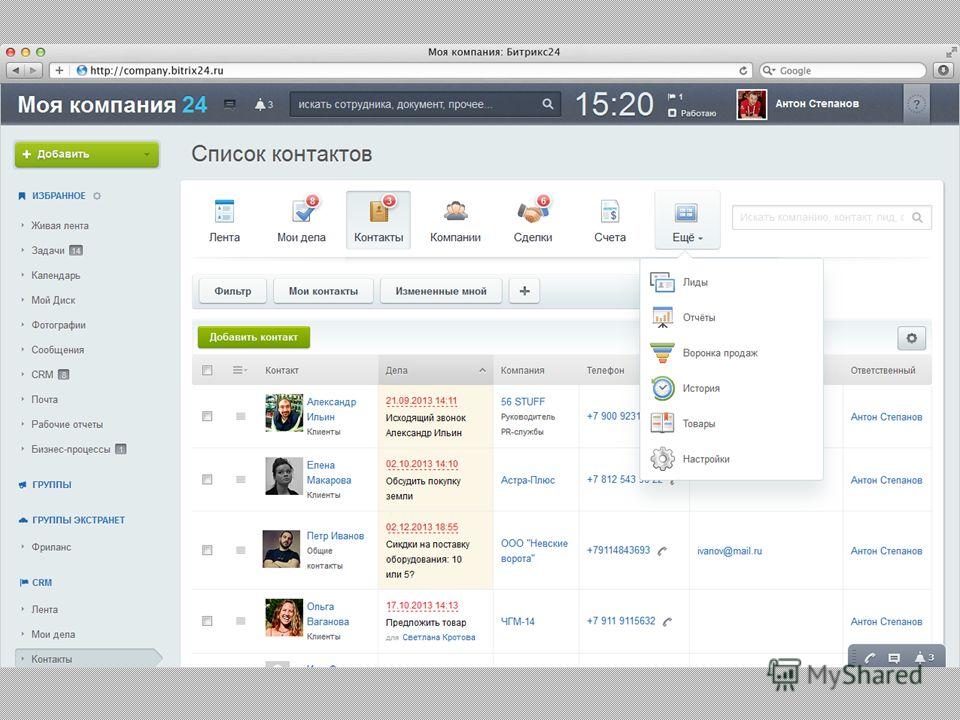Open chat icon in bottom panel
The height and width of the screenshot is (720, 960).
tap(894, 658)
